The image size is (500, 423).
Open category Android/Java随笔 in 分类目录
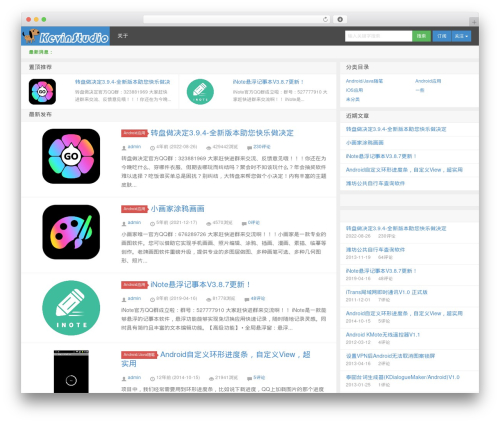[x=364, y=81]
